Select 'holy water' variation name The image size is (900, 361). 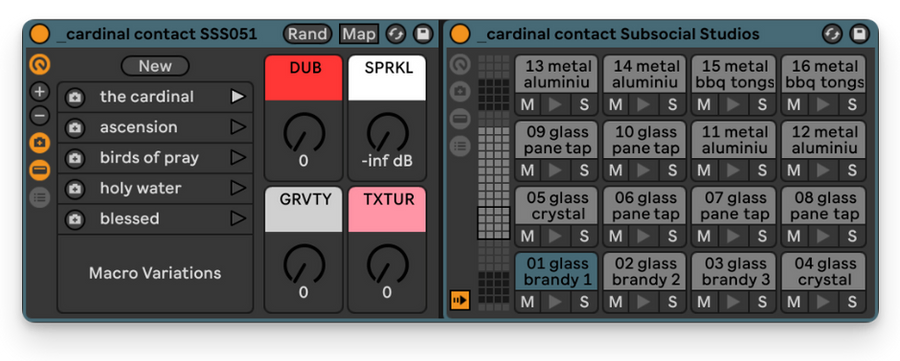141,188
